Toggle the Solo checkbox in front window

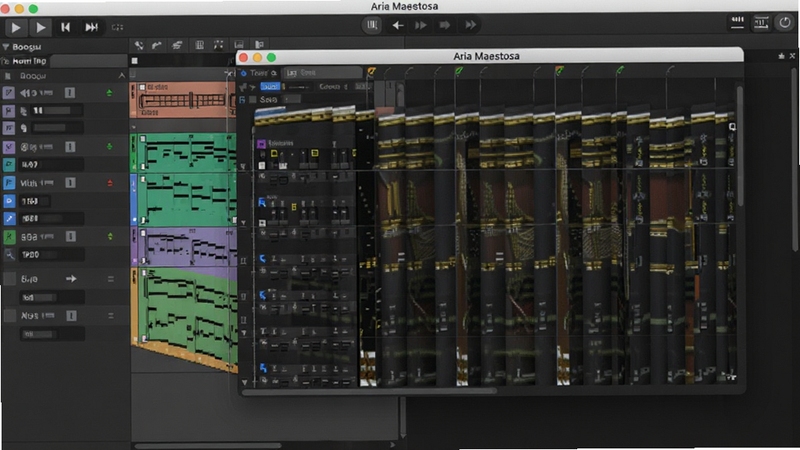point(253,99)
